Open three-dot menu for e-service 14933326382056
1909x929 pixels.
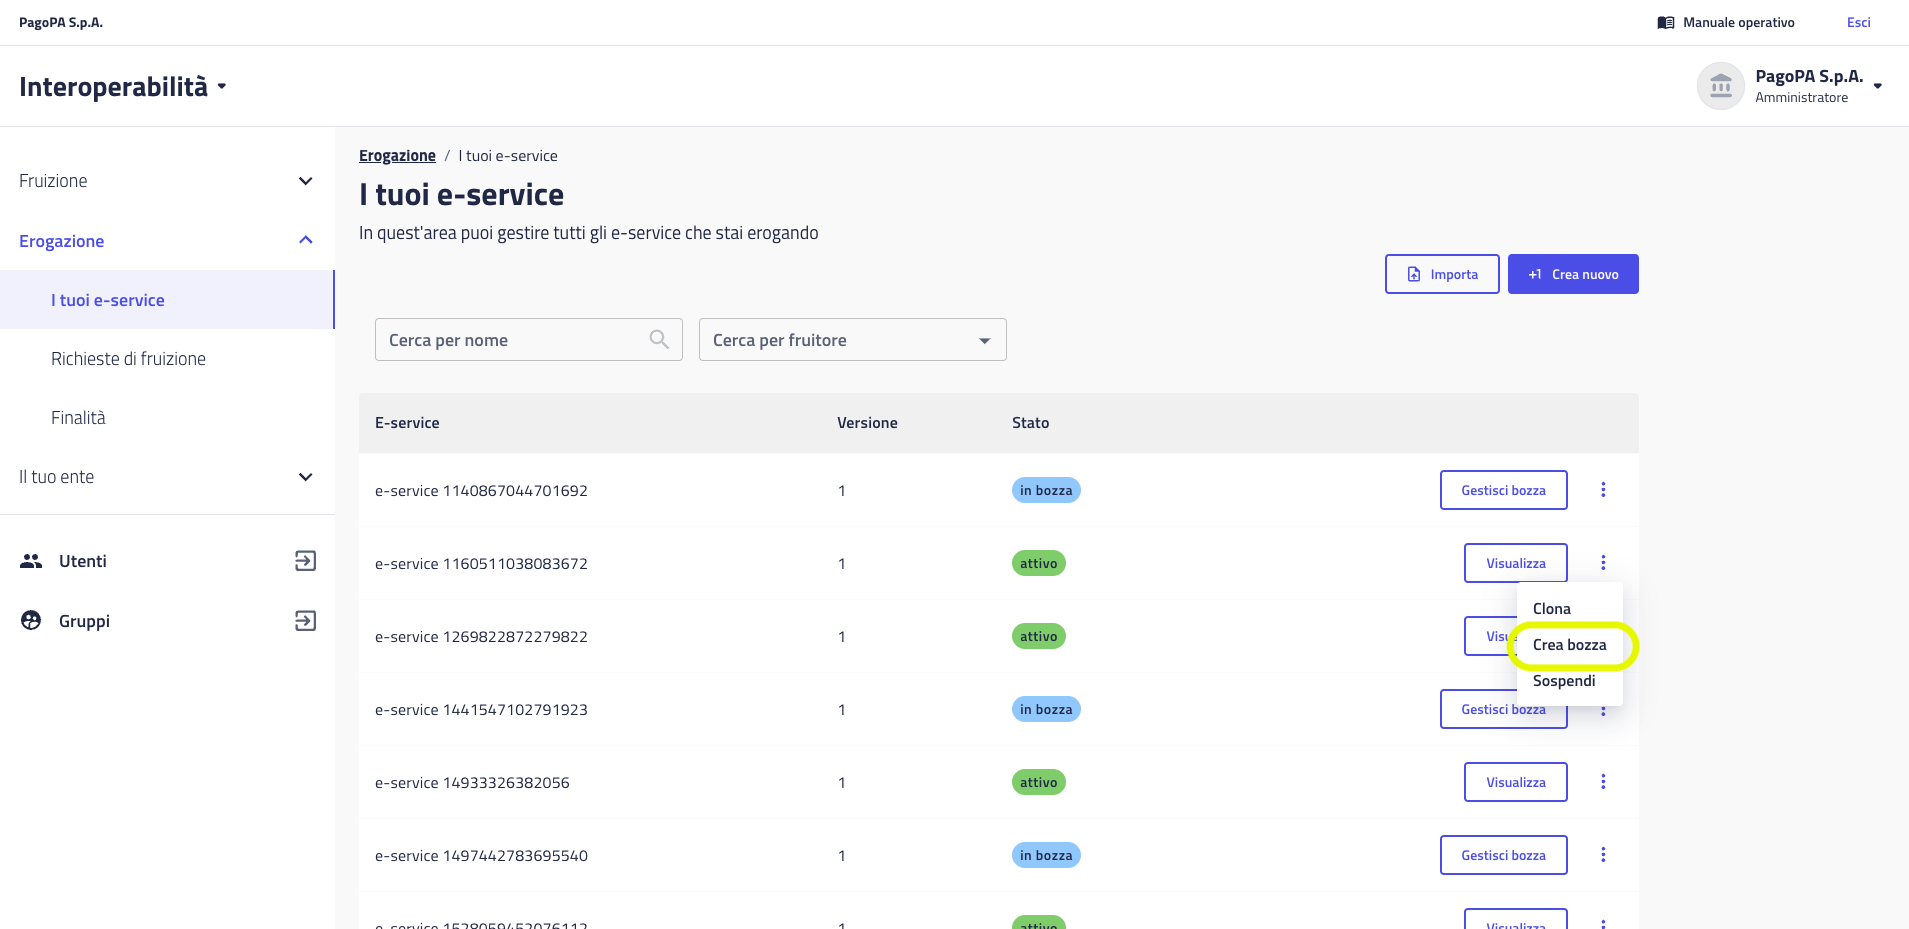[1603, 782]
